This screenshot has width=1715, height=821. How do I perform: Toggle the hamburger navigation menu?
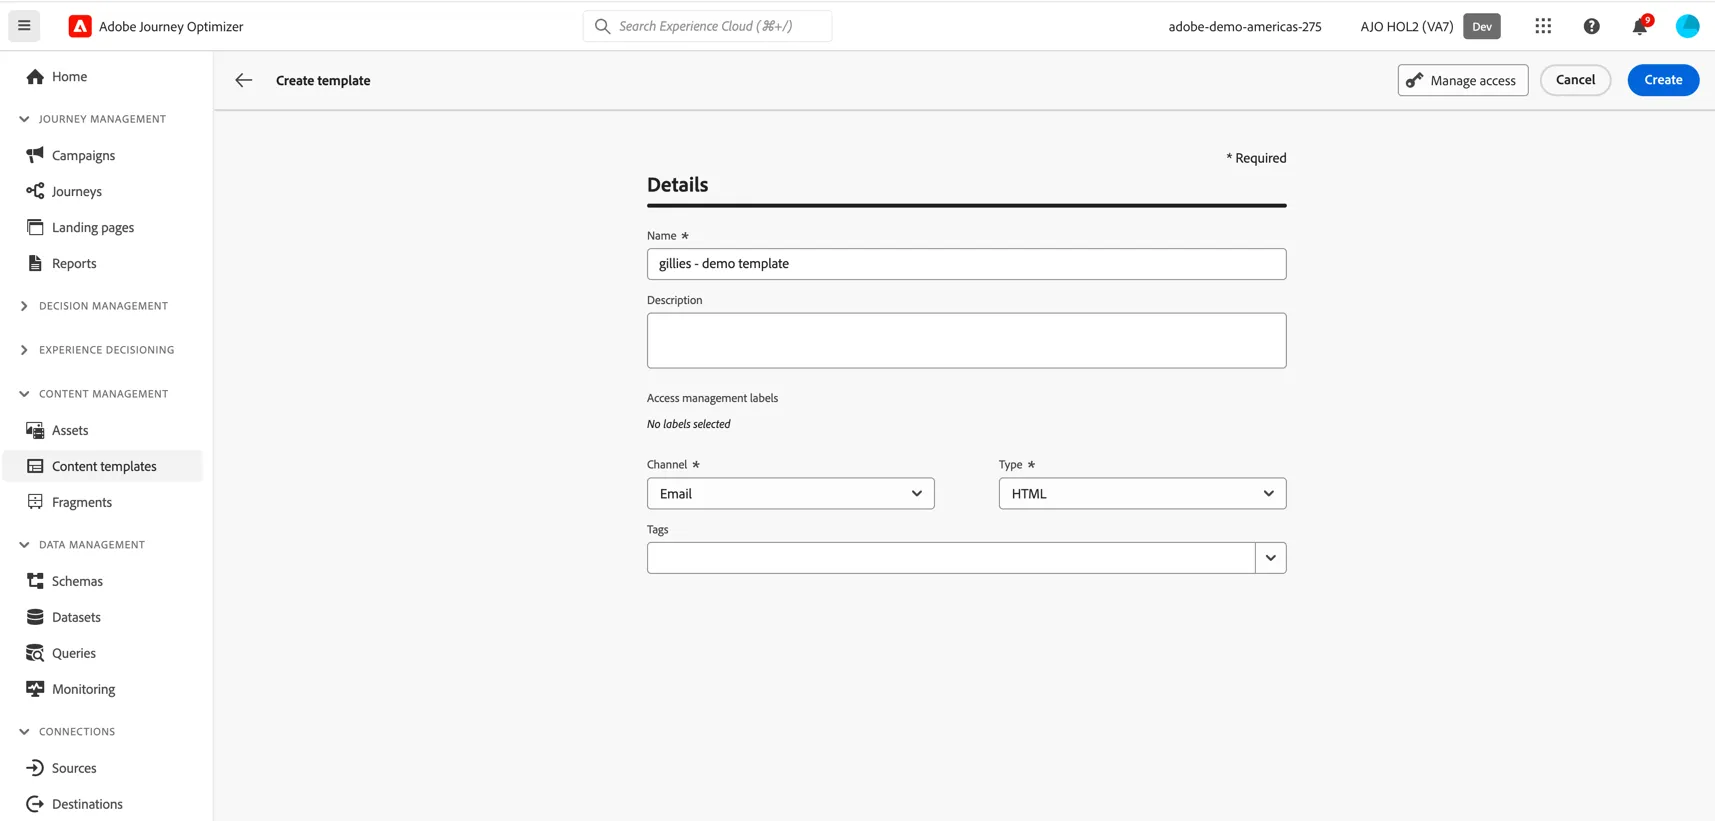coord(24,26)
